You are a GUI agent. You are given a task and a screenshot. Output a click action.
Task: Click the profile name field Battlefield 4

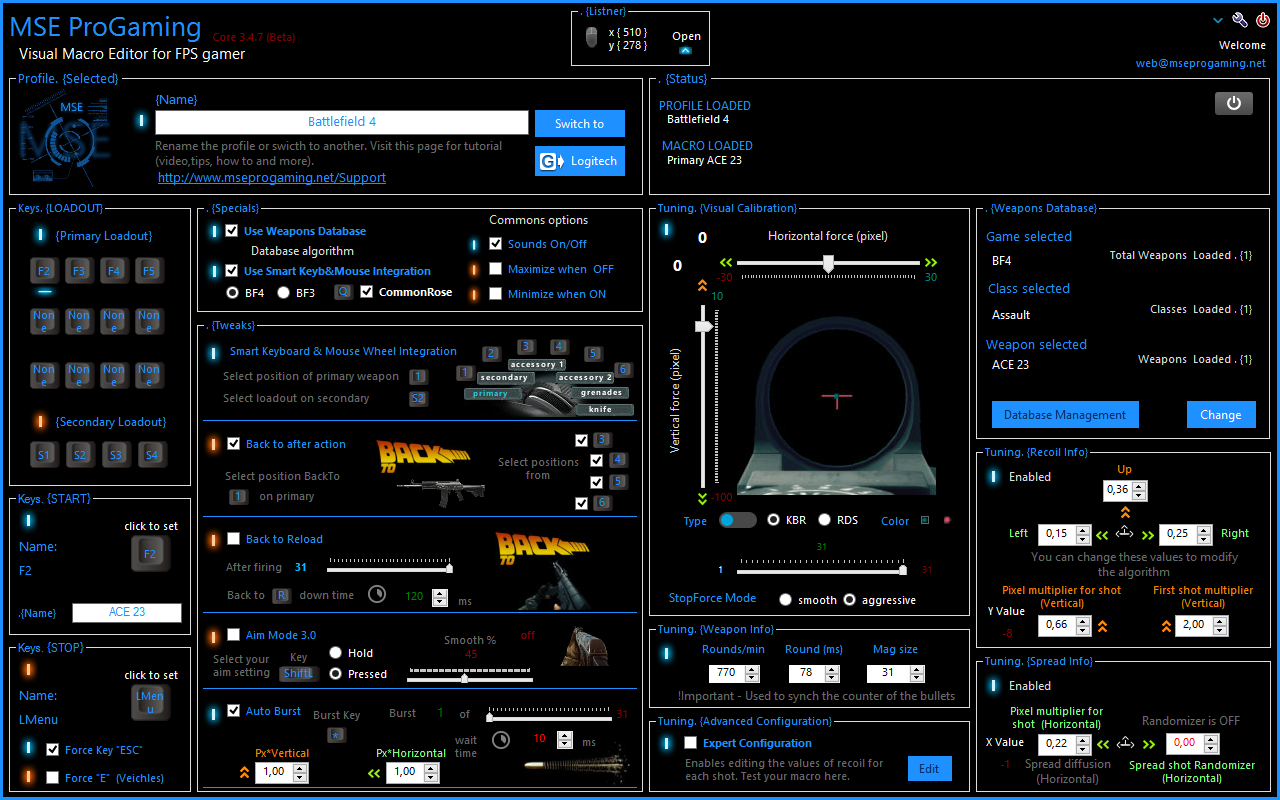[x=342, y=122]
